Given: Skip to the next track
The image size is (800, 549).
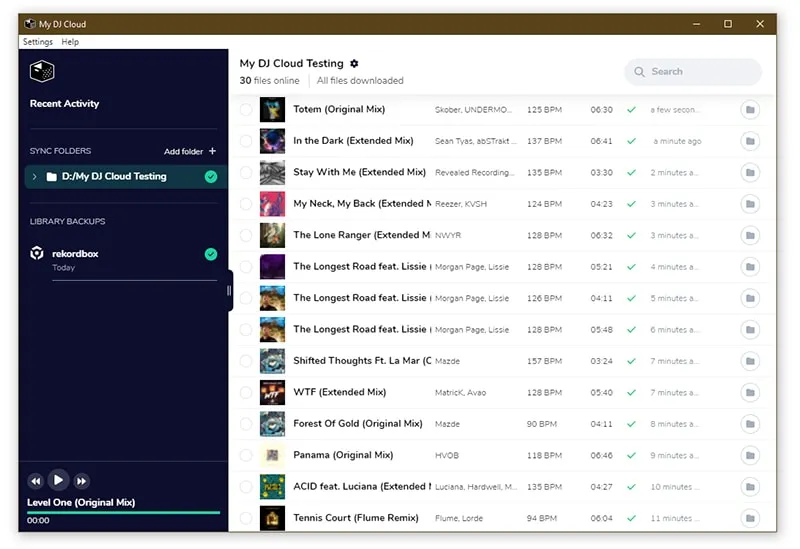Looking at the screenshot, I should (81, 481).
